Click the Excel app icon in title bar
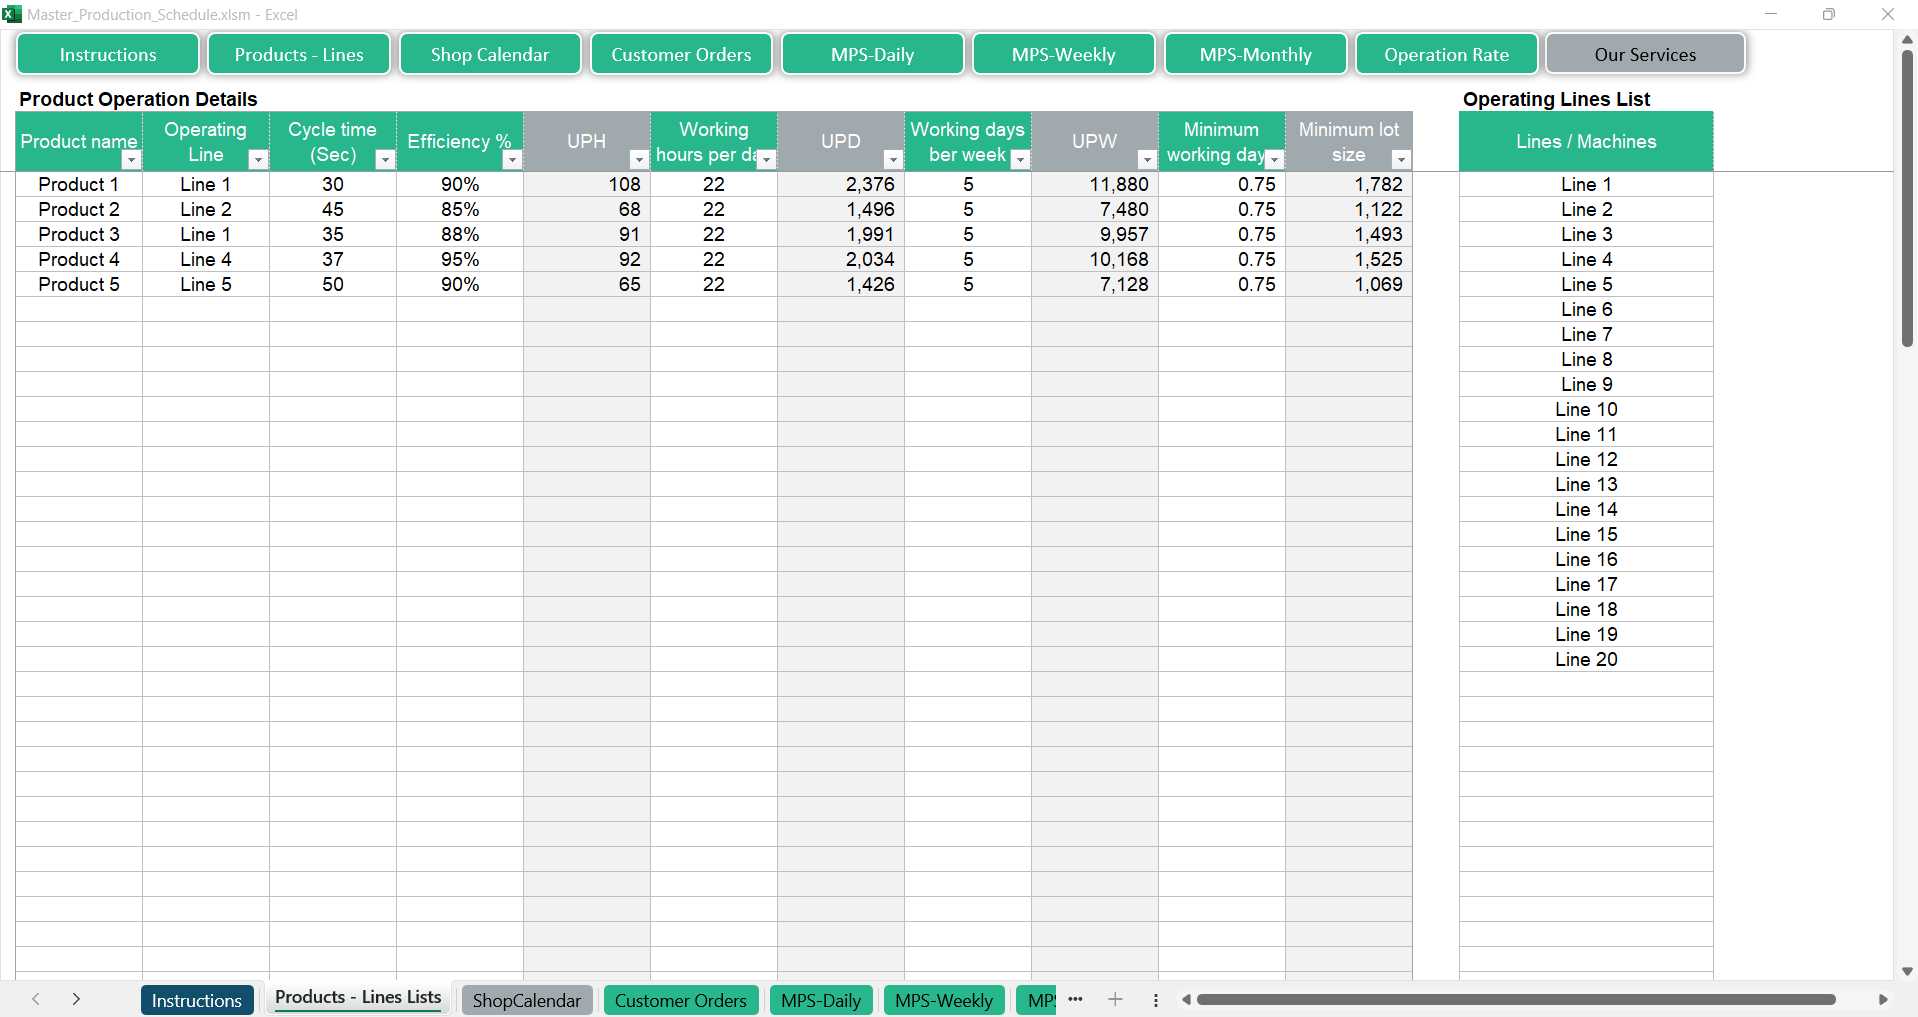The image size is (1918, 1017). (x=12, y=14)
